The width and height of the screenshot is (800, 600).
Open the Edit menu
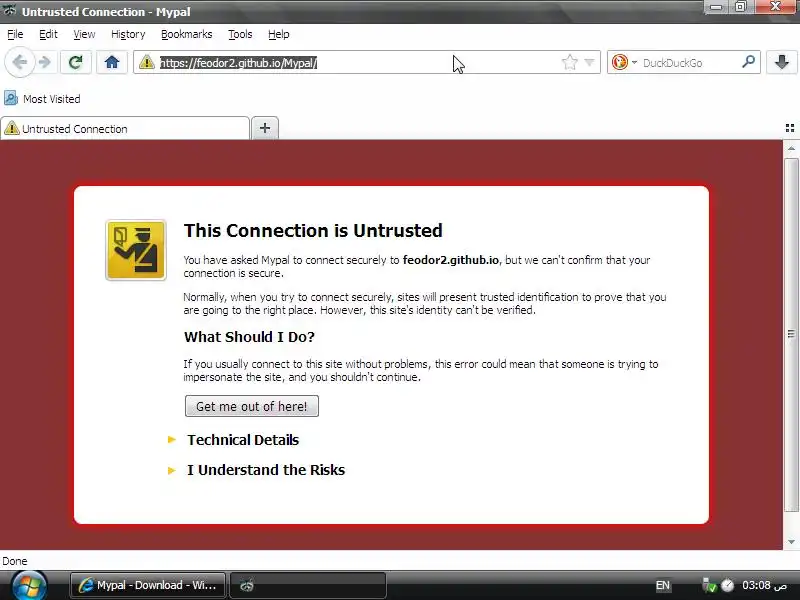point(48,34)
